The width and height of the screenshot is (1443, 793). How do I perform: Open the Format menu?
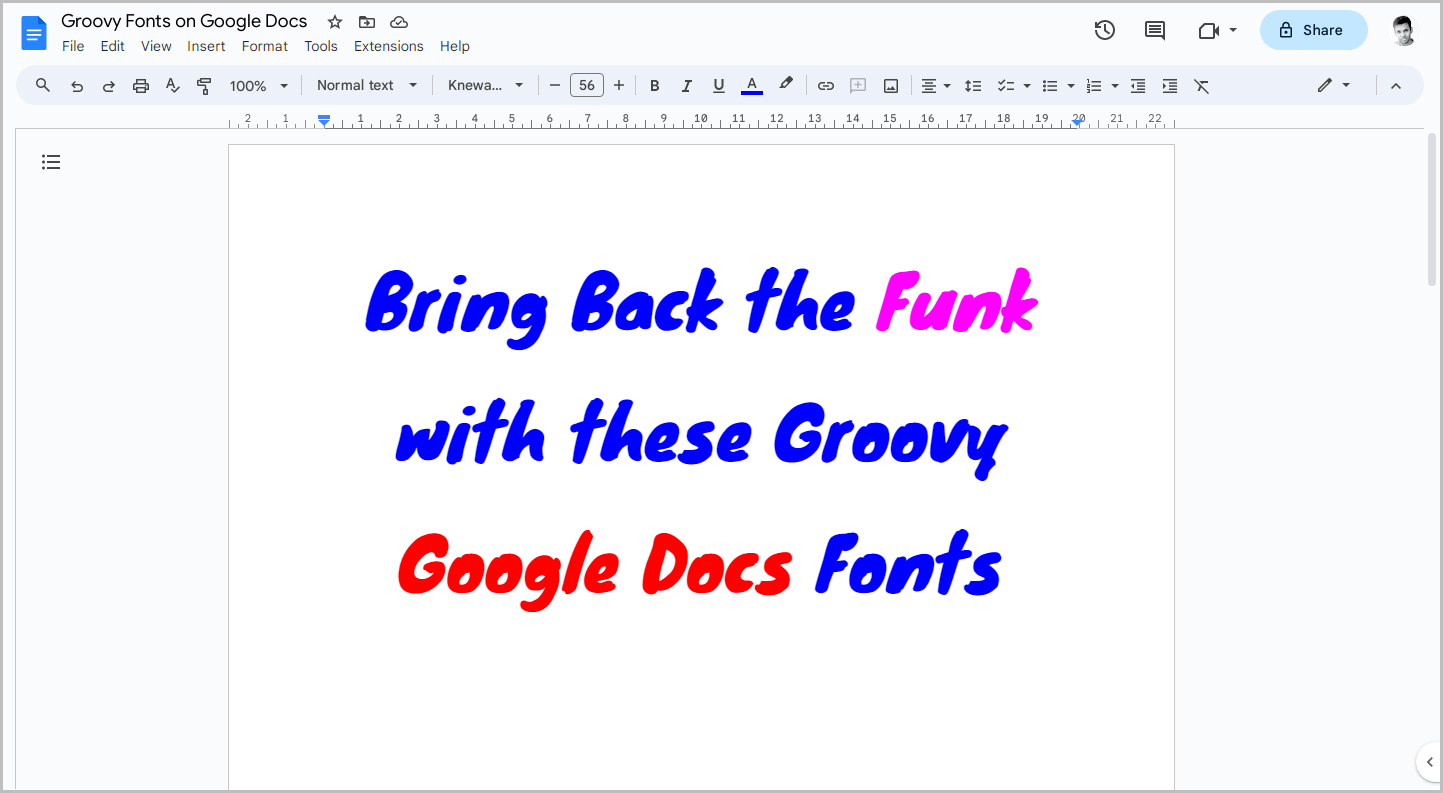[x=264, y=46]
